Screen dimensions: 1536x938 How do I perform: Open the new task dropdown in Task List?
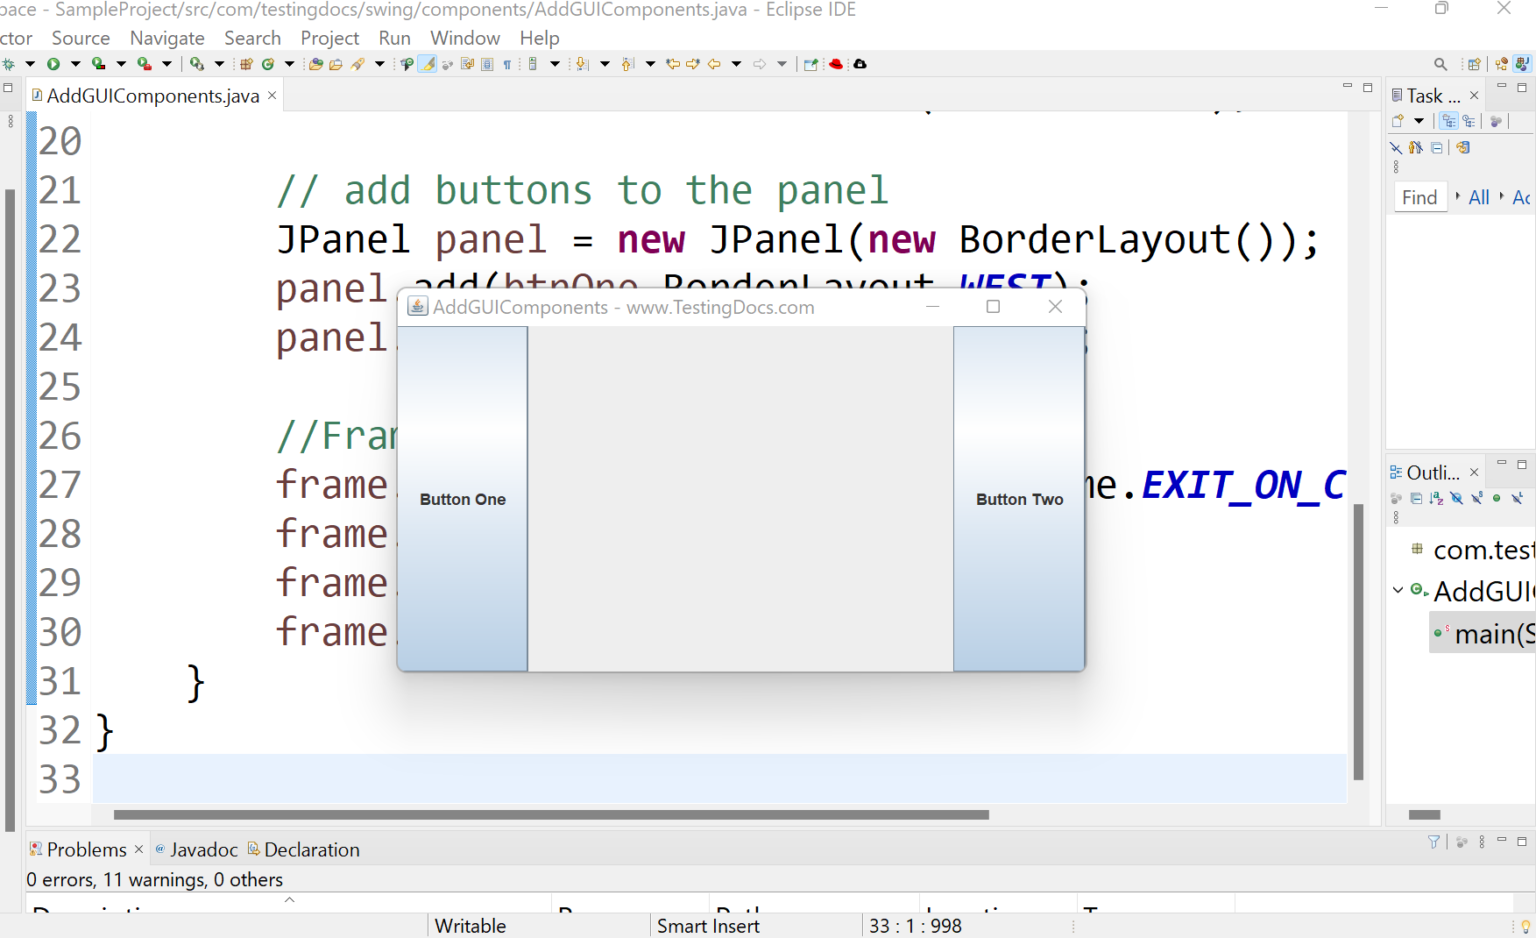[x=1419, y=121]
